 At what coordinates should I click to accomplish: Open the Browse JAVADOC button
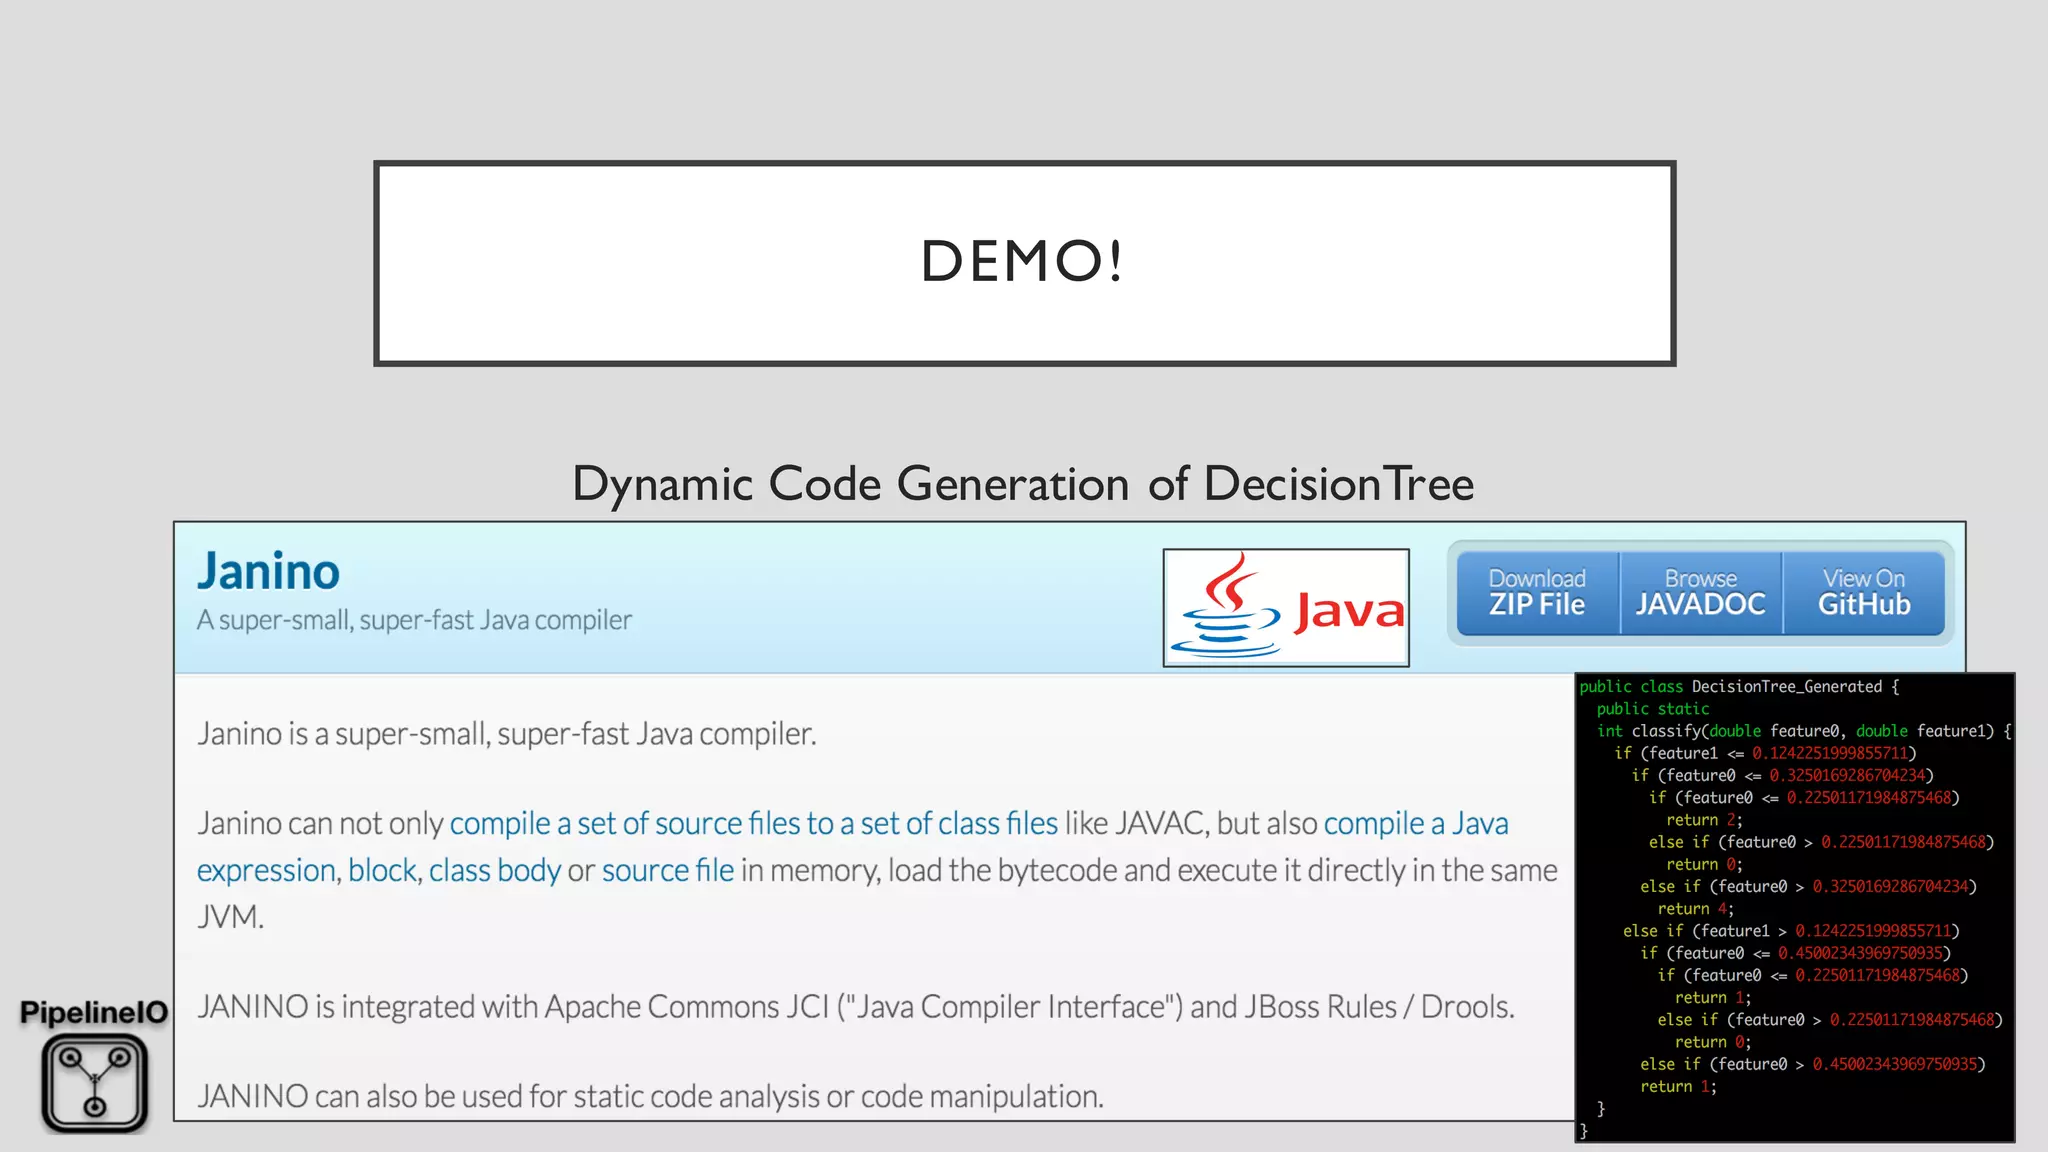[1700, 592]
